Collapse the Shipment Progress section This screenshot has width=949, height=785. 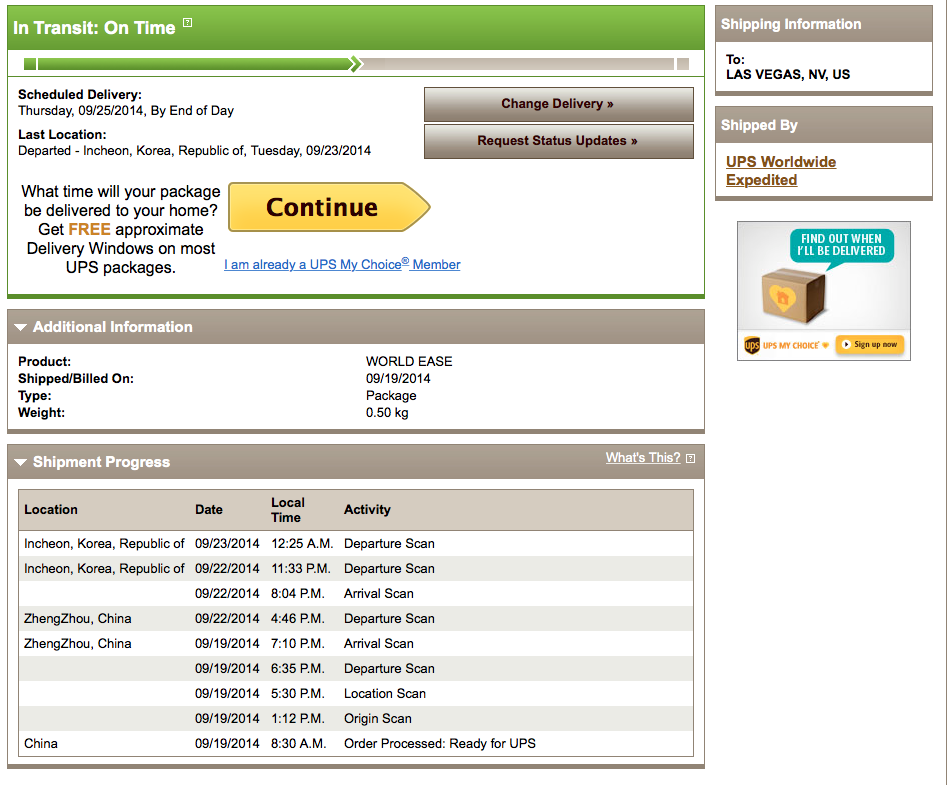21,462
